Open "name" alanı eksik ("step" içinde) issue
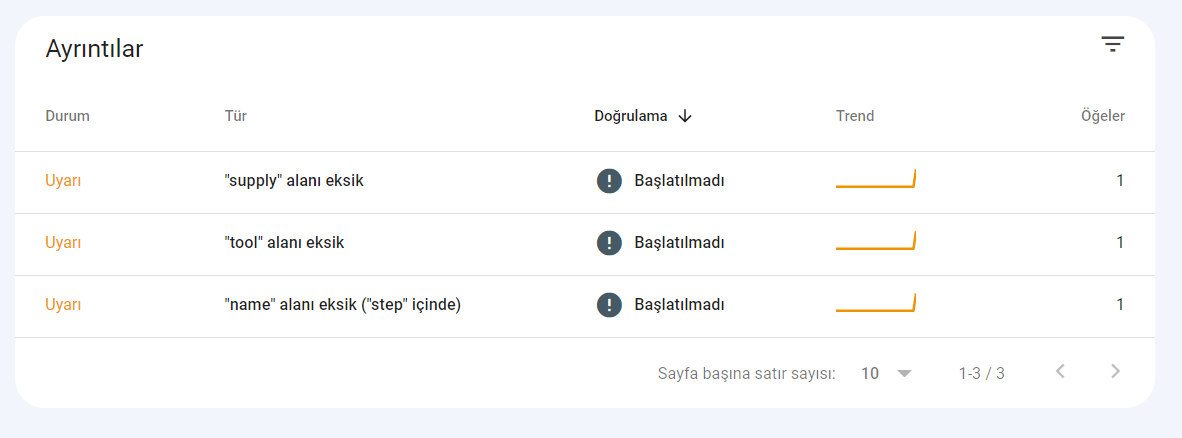1182x438 pixels. (342, 305)
